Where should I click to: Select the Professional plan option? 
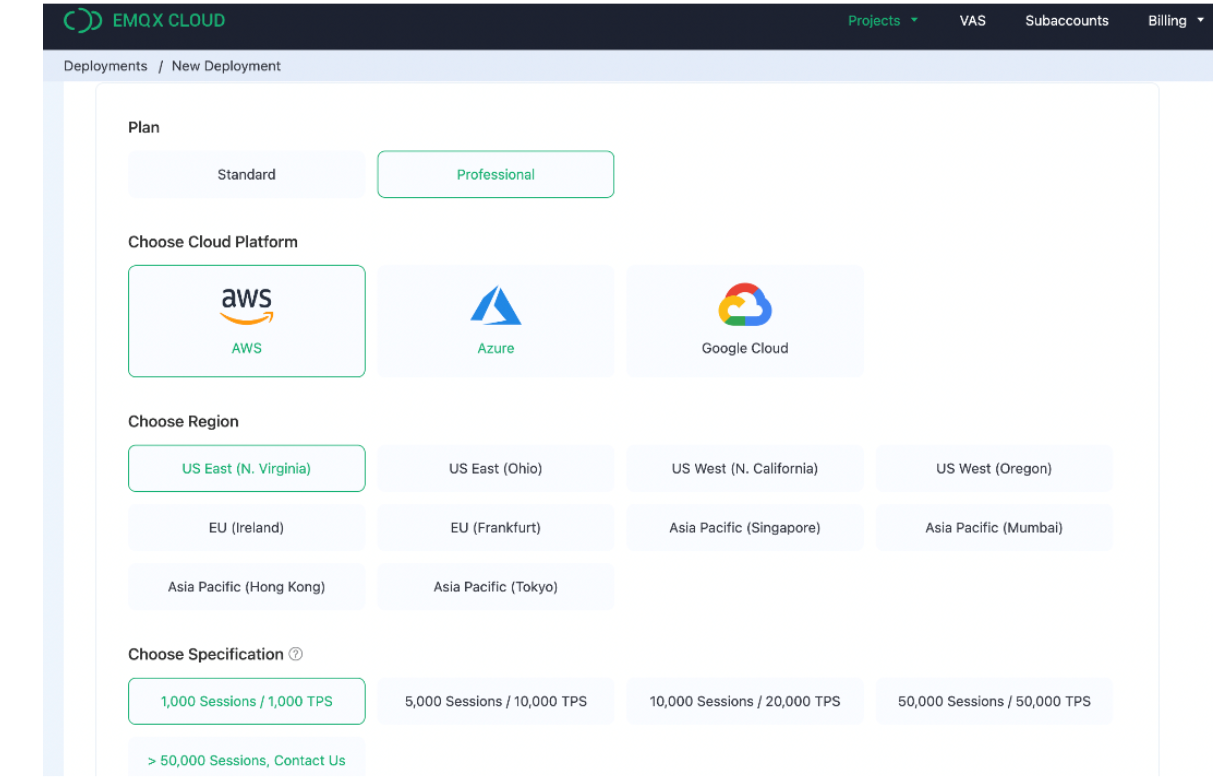[495, 174]
